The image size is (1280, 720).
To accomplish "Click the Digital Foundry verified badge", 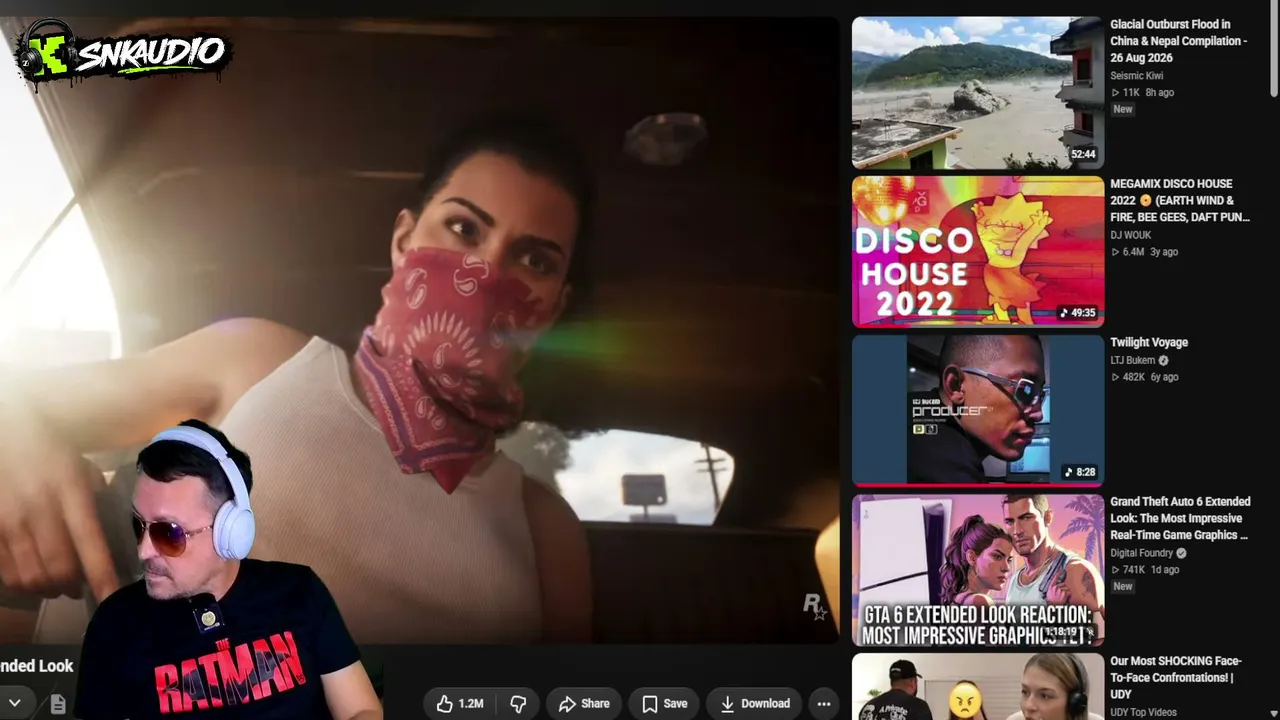I will 1181,553.
